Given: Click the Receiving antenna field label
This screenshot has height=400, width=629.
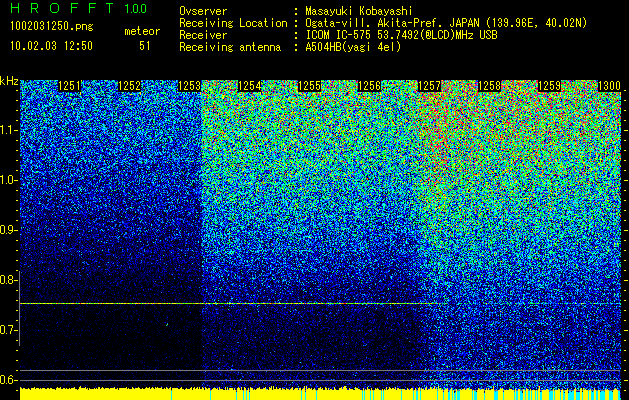Looking at the screenshot, I should 230,47.
